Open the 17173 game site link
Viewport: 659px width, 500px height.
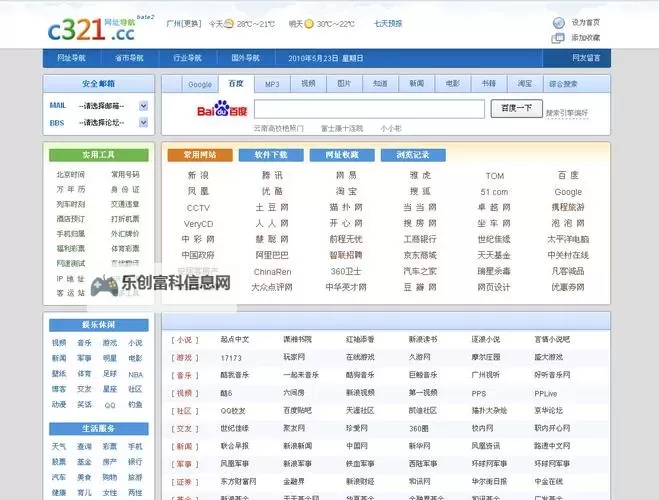tap(231, 358)
